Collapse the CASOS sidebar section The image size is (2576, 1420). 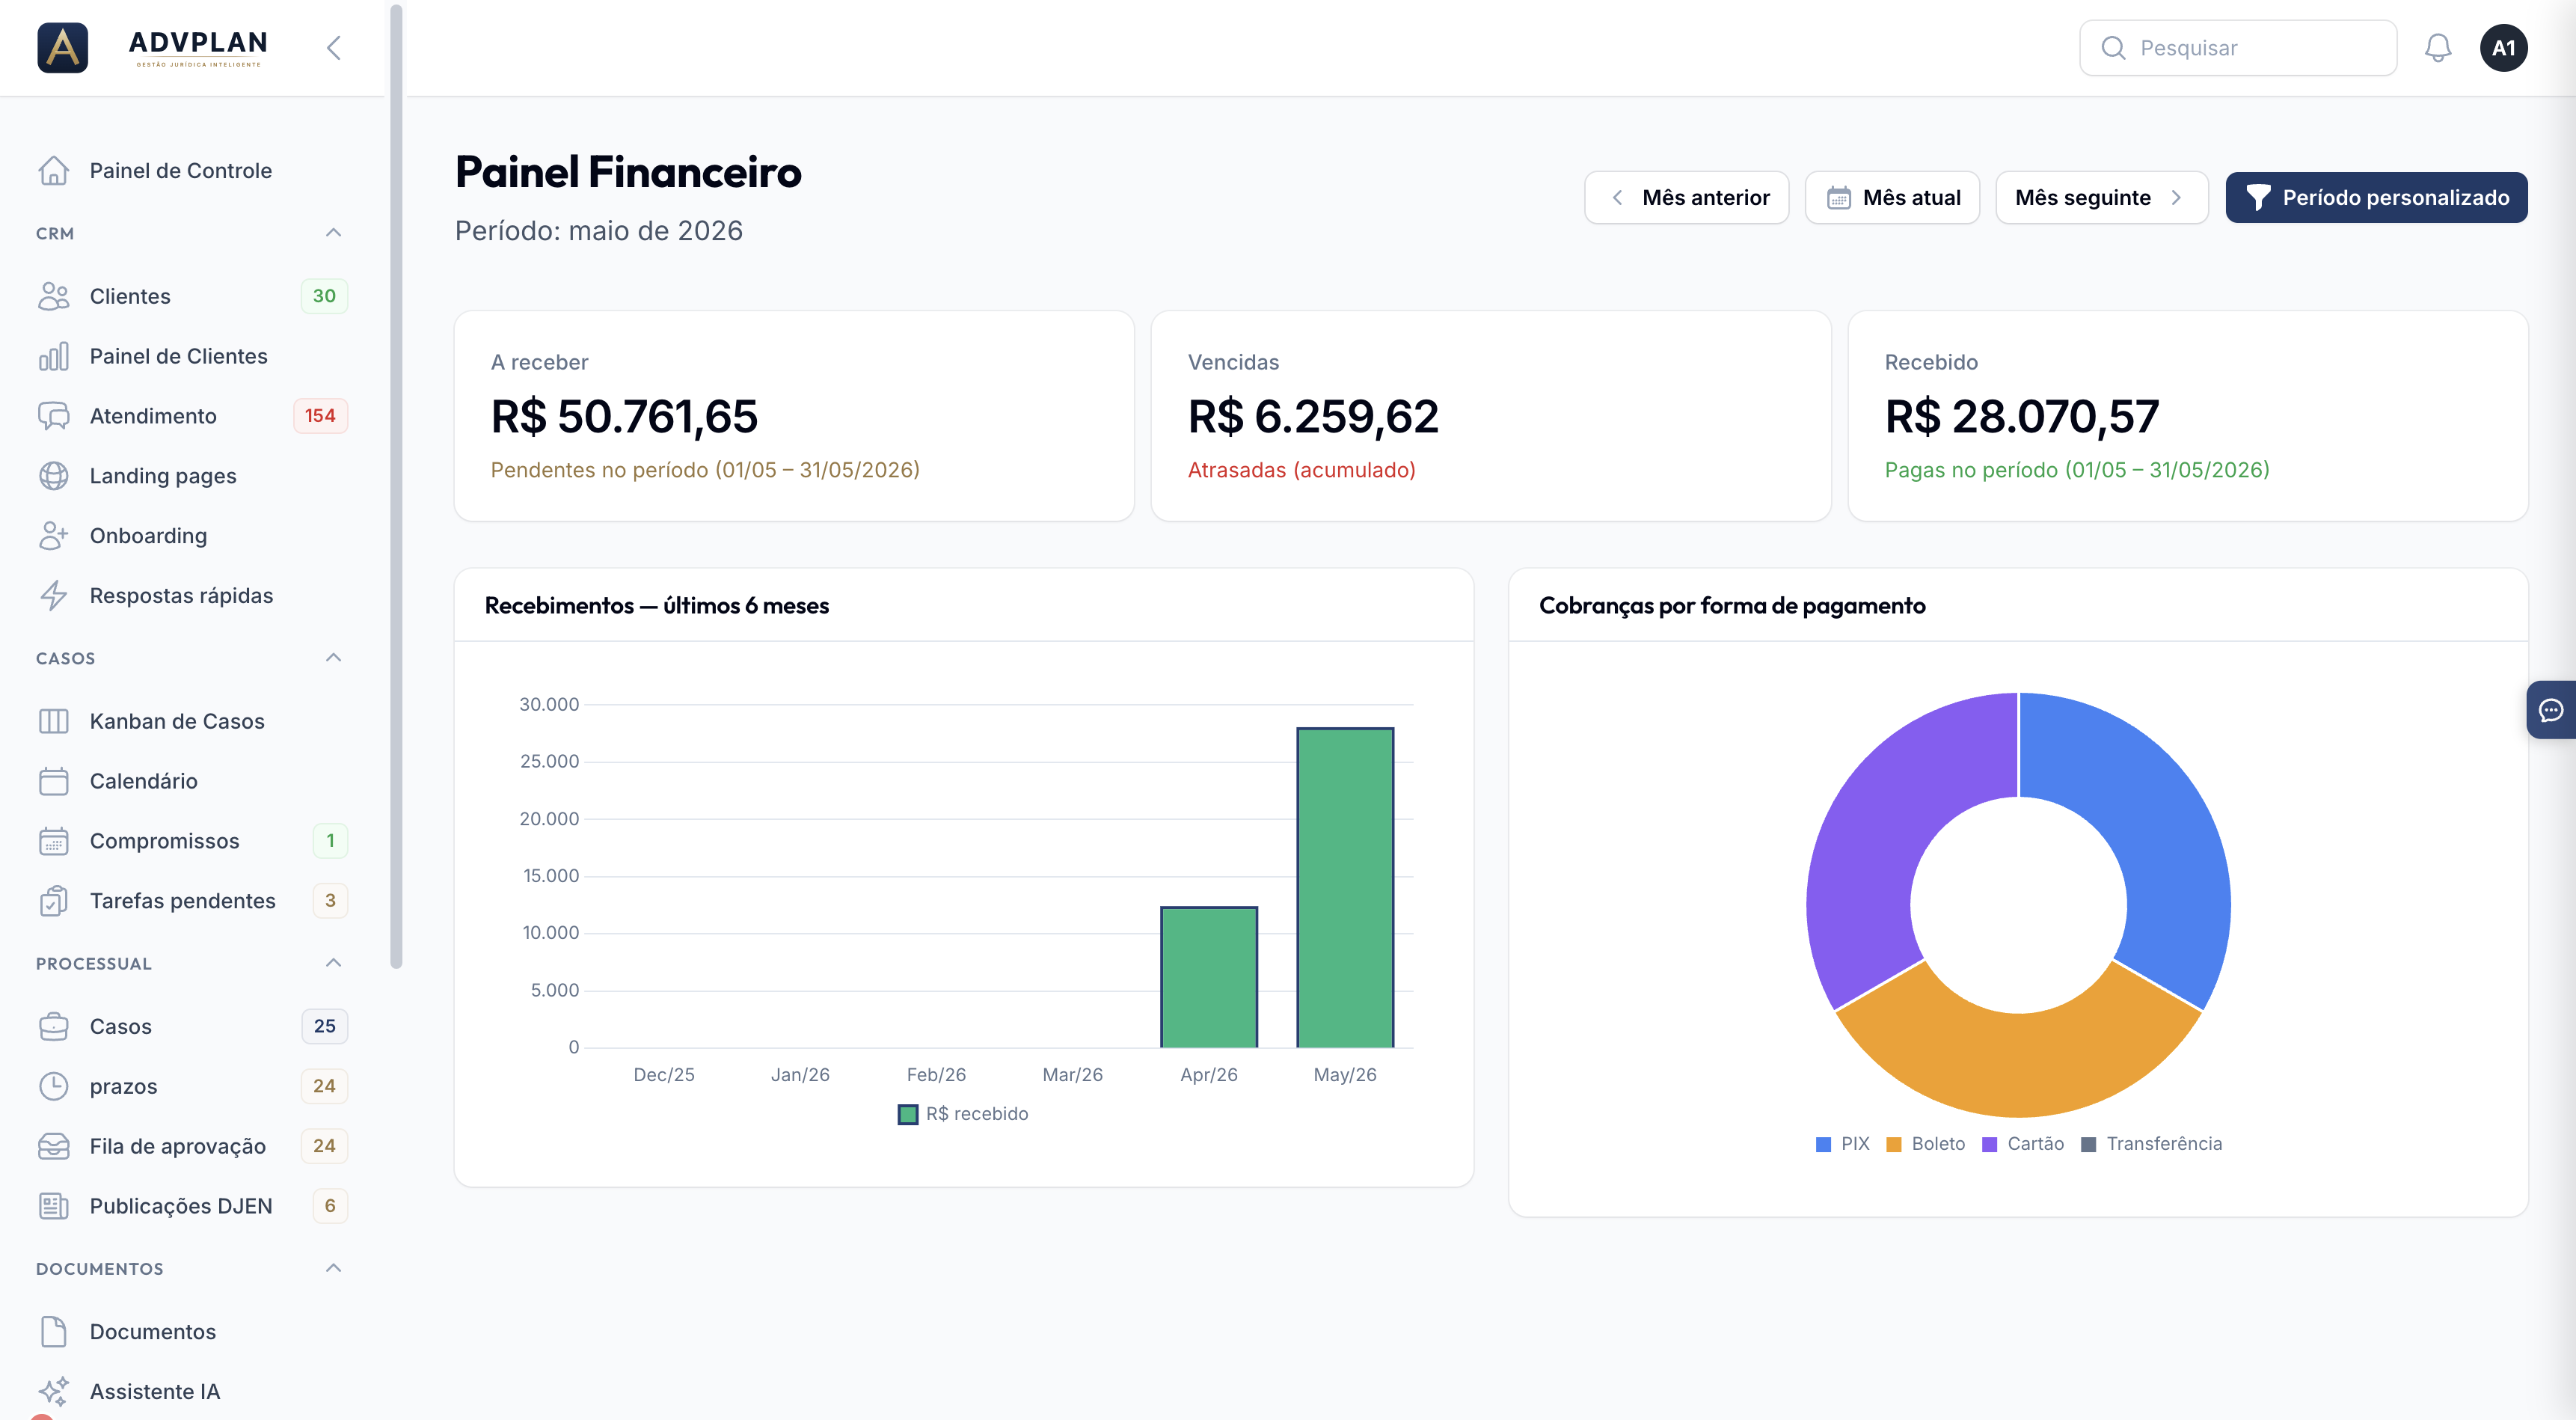point(334,658)
